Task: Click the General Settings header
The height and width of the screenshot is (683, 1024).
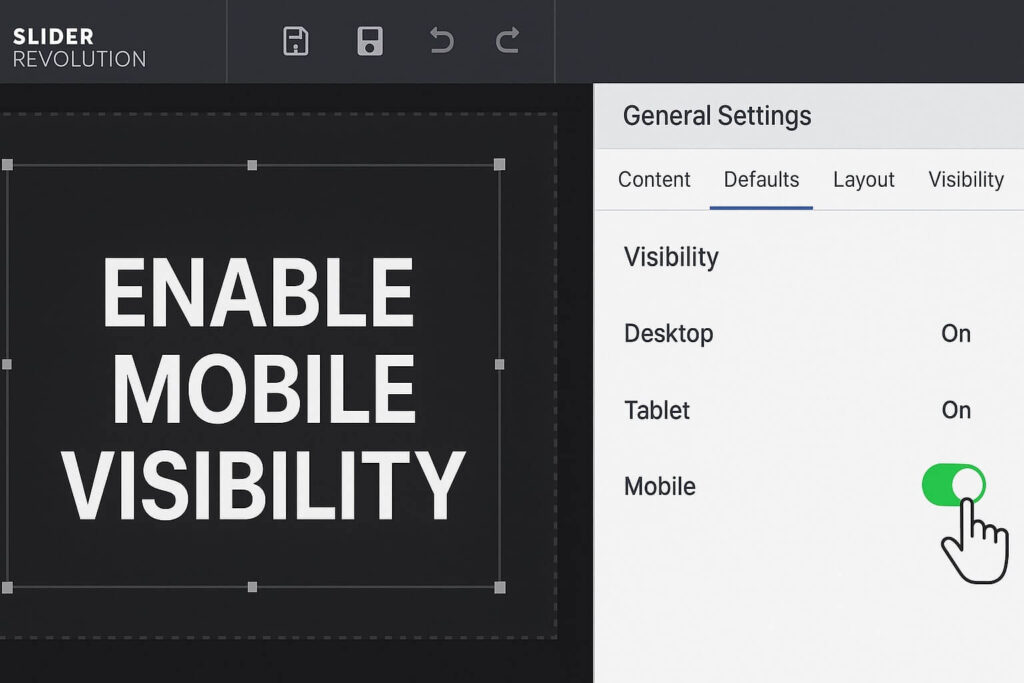Action: click(716, 116)
